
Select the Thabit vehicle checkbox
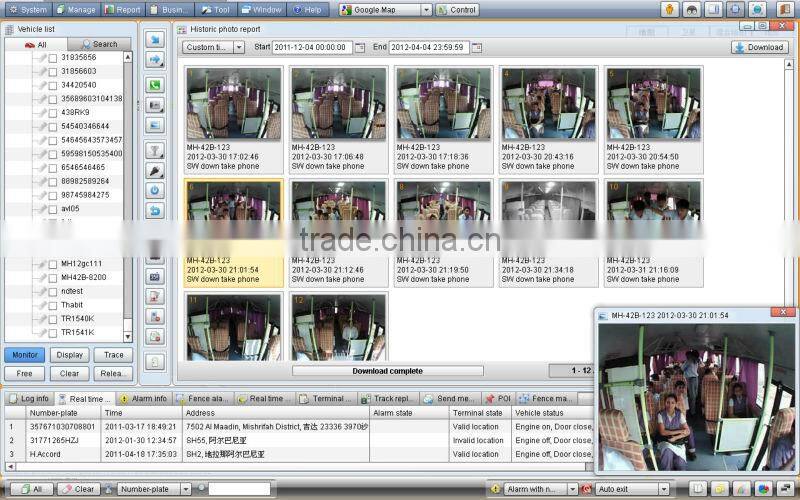click(x=53, y=306)
